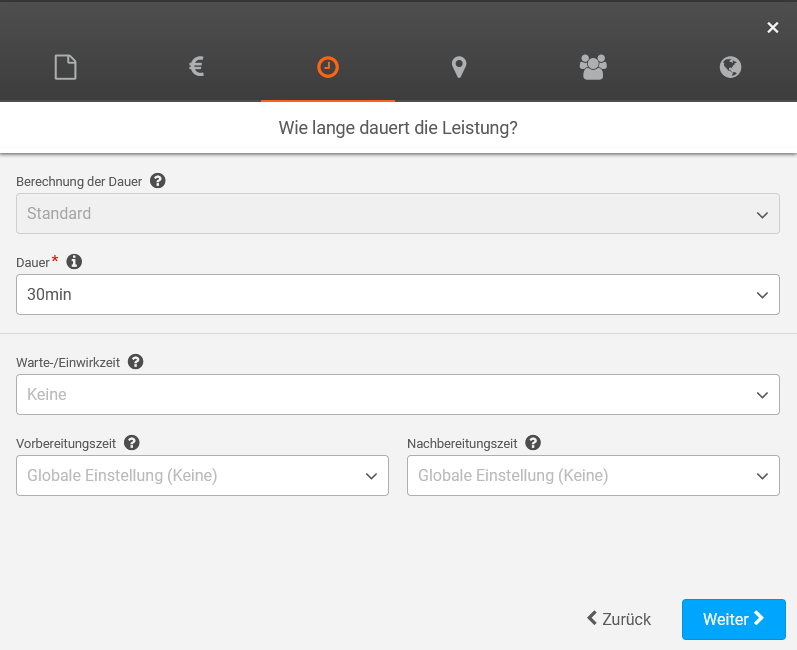Viewport: 797px width, 650px height.
Task: Show help for Warte-/Einwirkzeit
Action: (136, 362)
